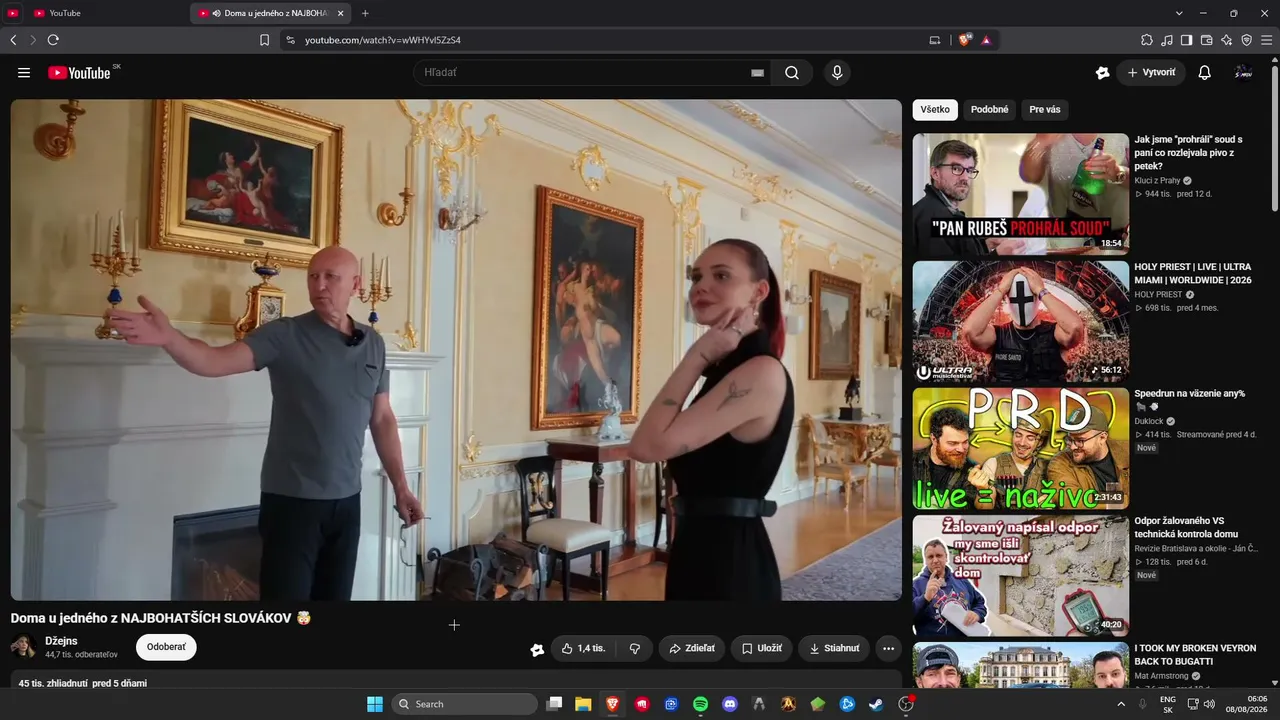Subscribe with the Odoberať button

[x=166, y=647]
